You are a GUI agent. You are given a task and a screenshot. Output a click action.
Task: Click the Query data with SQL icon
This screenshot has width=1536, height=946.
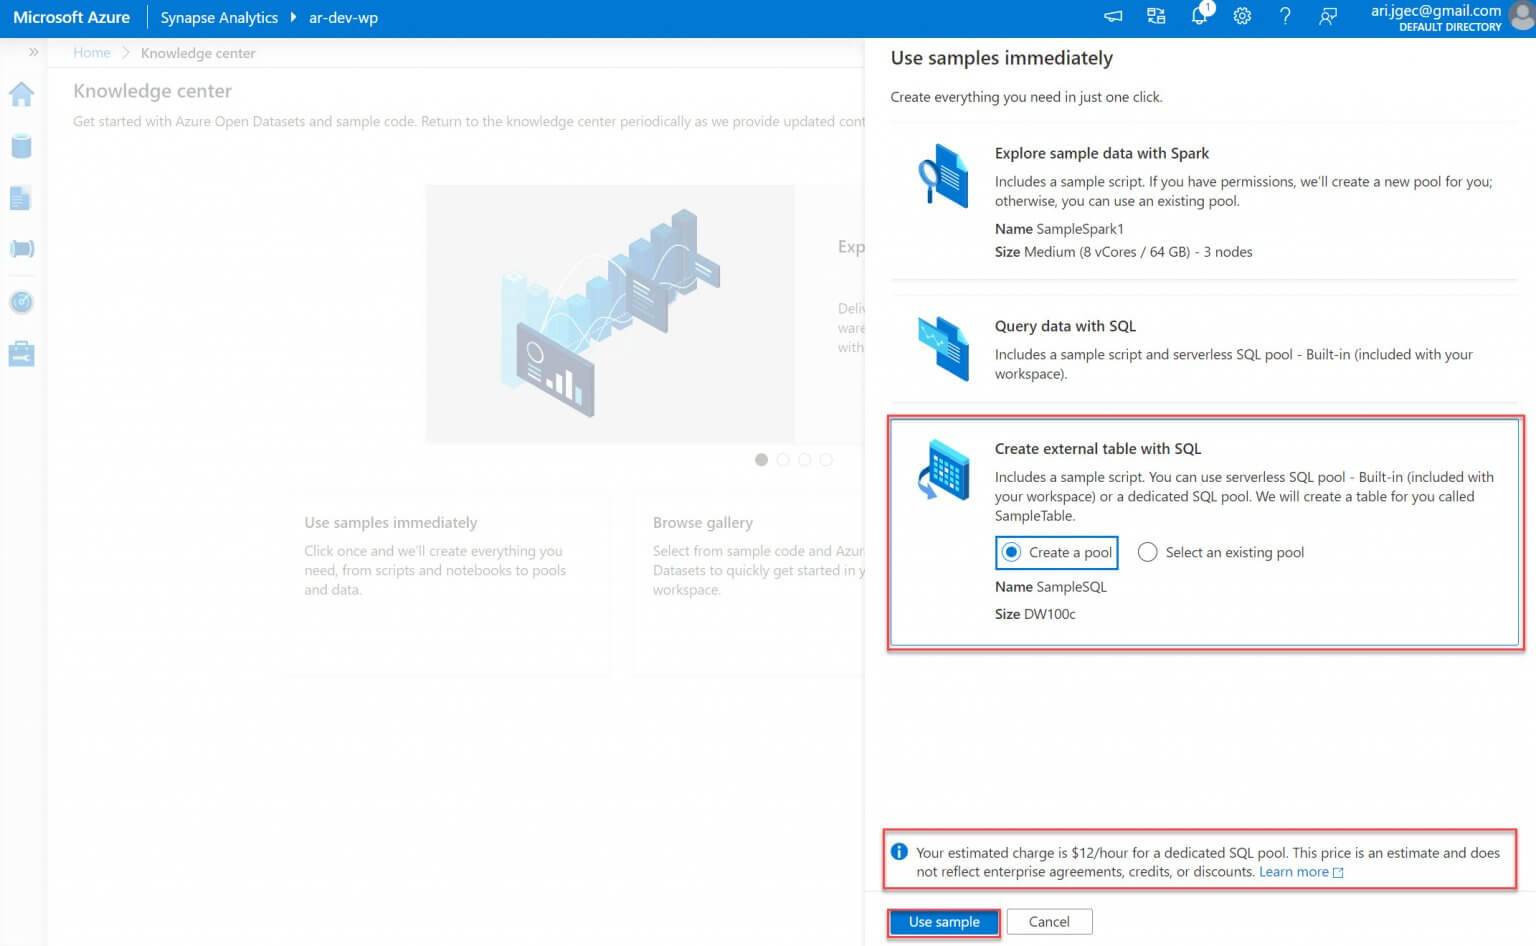point(943,348)
